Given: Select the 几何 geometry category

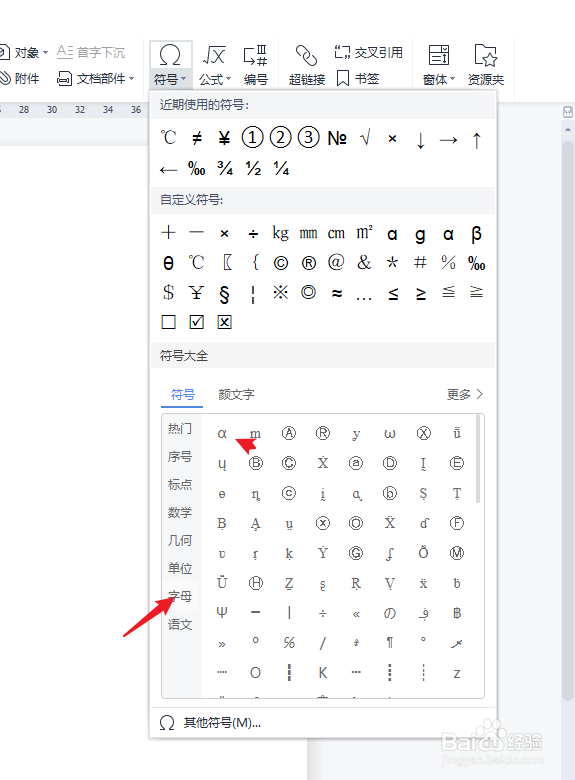Looking at the screenshot, I should coord(180,540).
